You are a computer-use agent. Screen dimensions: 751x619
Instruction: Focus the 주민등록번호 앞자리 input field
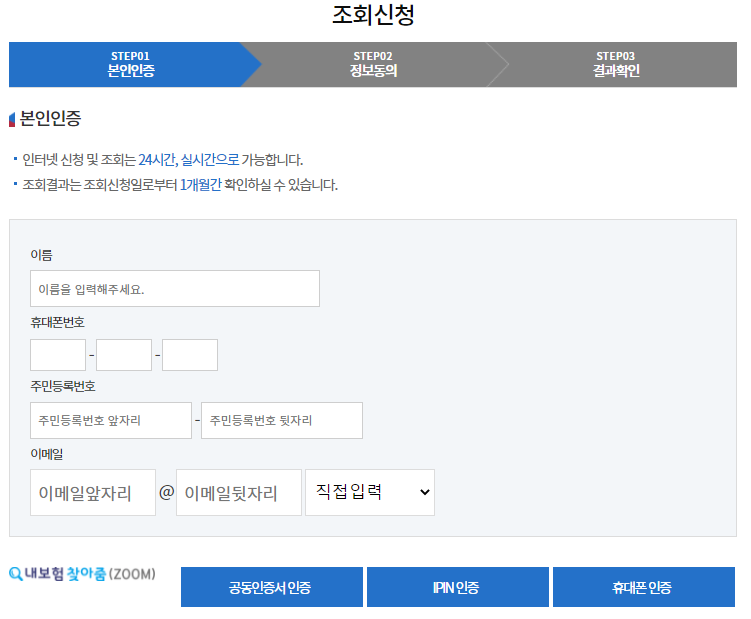(x=111, y=421)
